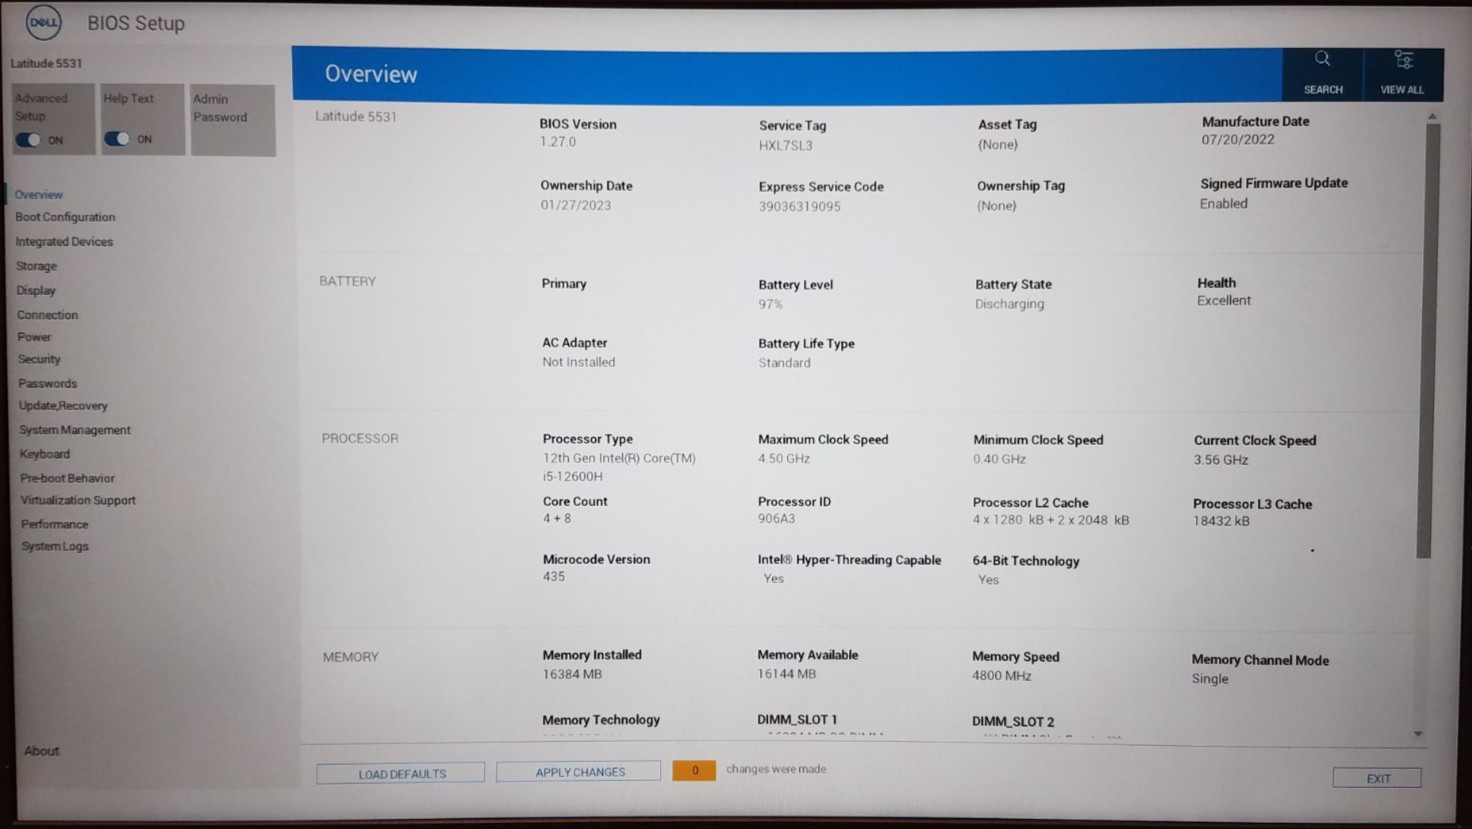Image resolution: width=1472 pixels, height=829 pixels.
Task: Click the Load Defaults button
Action: coord(401,773)
